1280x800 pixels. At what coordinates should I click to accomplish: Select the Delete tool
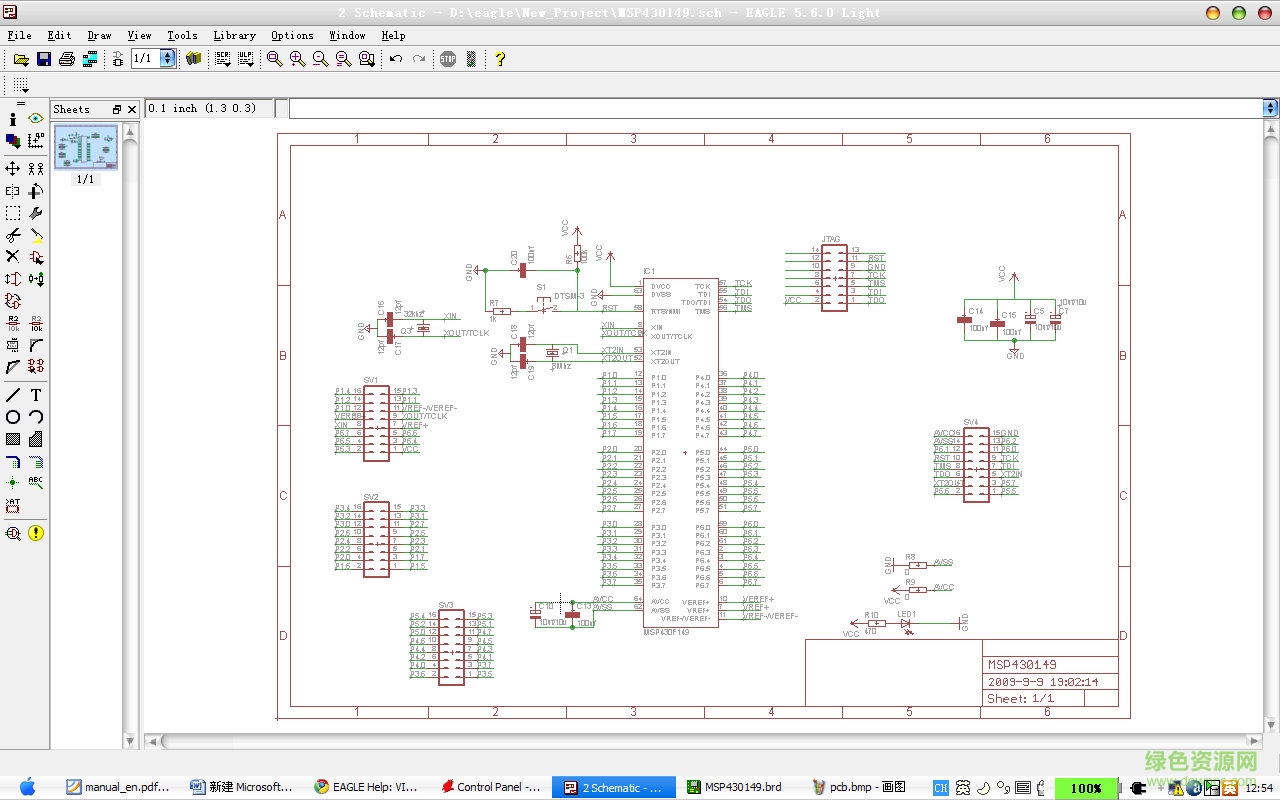pos(13,255)
